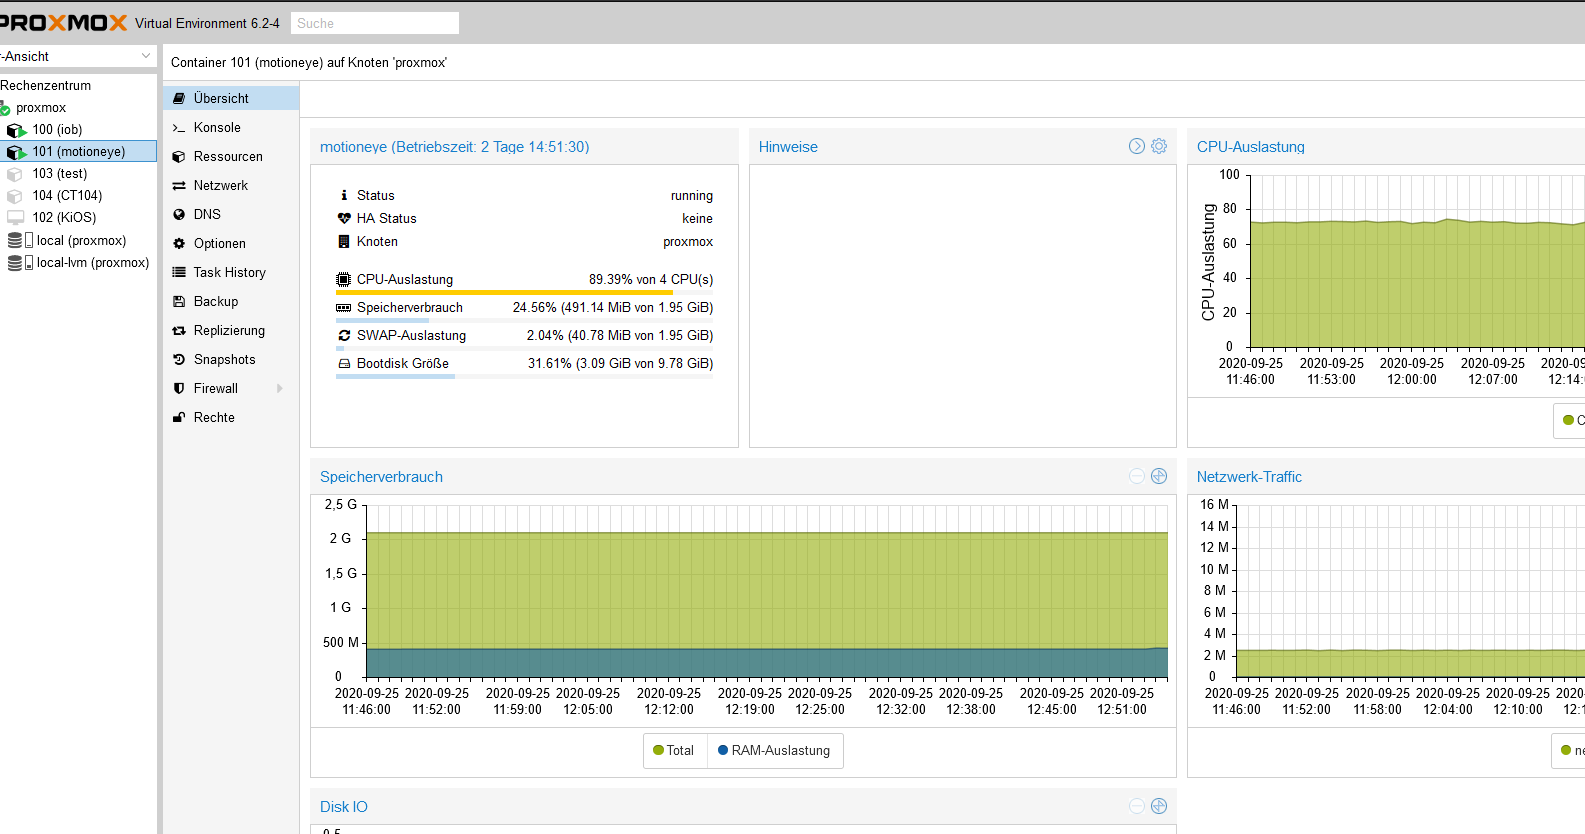The width and height of the screenshot is (1585, 834).
Task: Click the Container 101 (motioneye) title text
Action: click(x=309, y=62)
